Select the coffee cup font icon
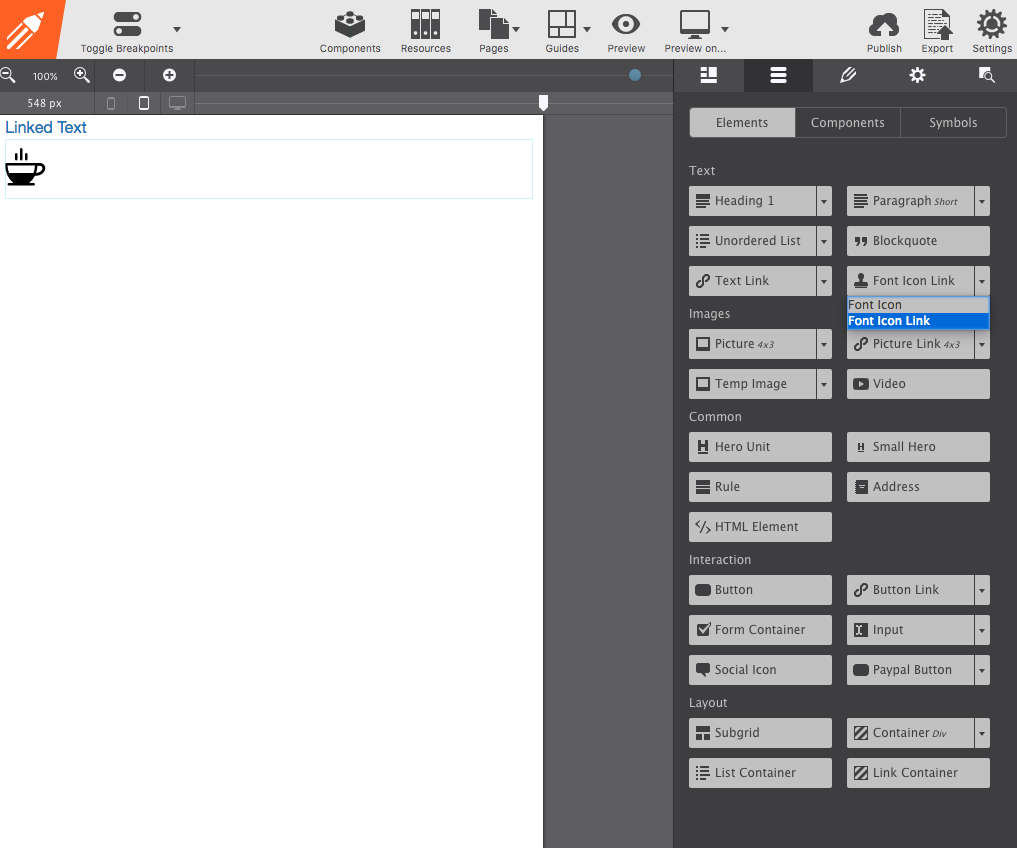 tap(25, 167)
